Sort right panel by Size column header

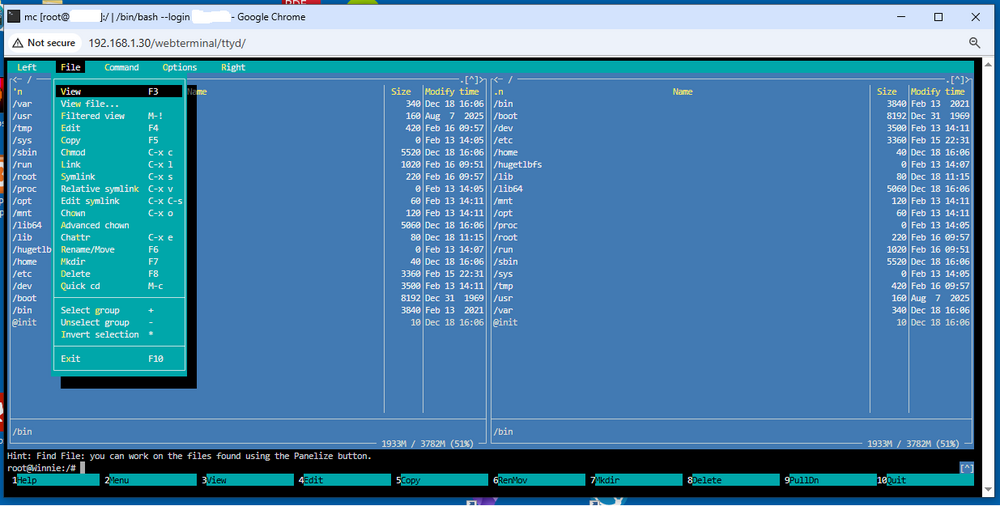click(x=886, y=92)
